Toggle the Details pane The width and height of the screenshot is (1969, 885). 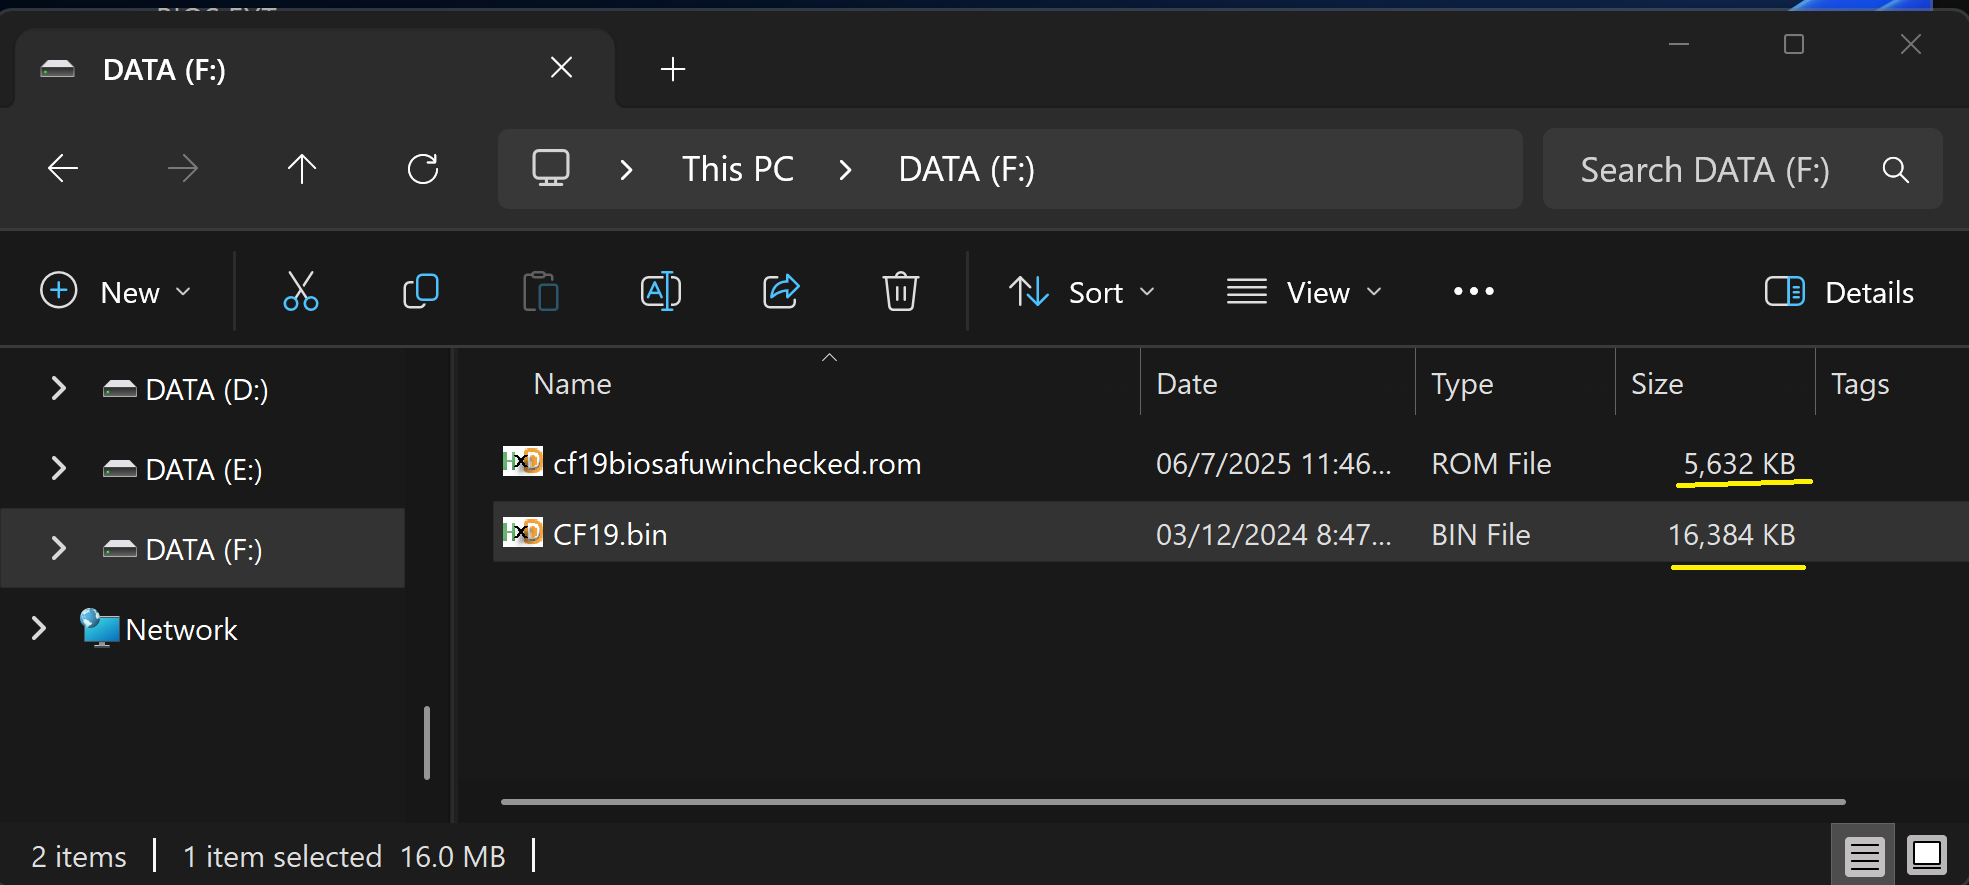(1839, 292)
